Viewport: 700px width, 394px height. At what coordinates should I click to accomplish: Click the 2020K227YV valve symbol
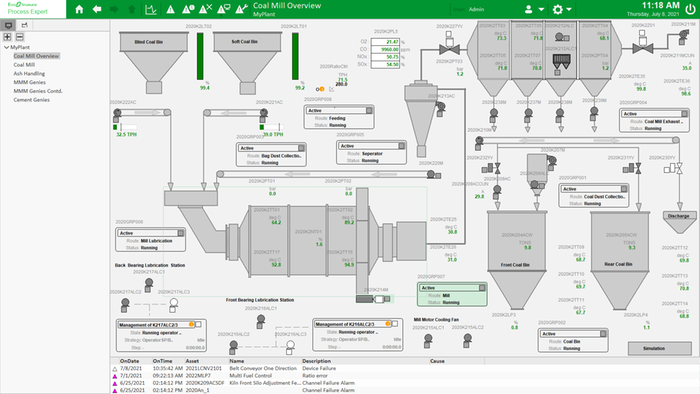tap(449, 44)
